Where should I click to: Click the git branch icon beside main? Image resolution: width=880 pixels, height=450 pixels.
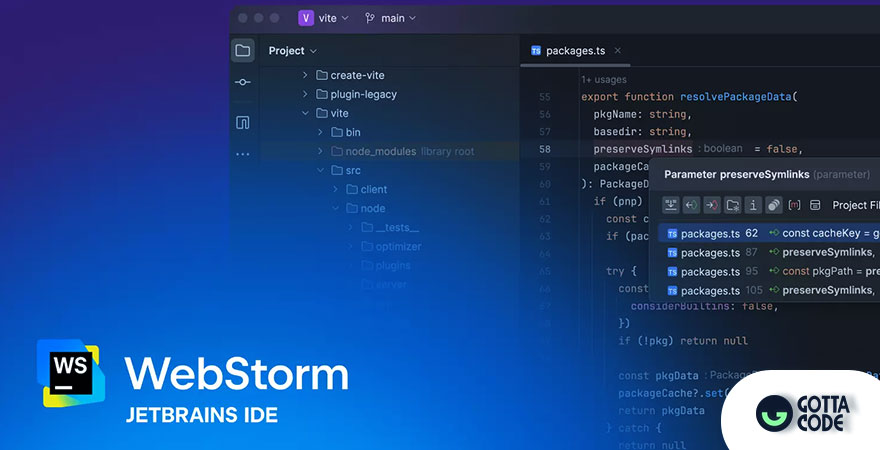(x=369, y=18)
